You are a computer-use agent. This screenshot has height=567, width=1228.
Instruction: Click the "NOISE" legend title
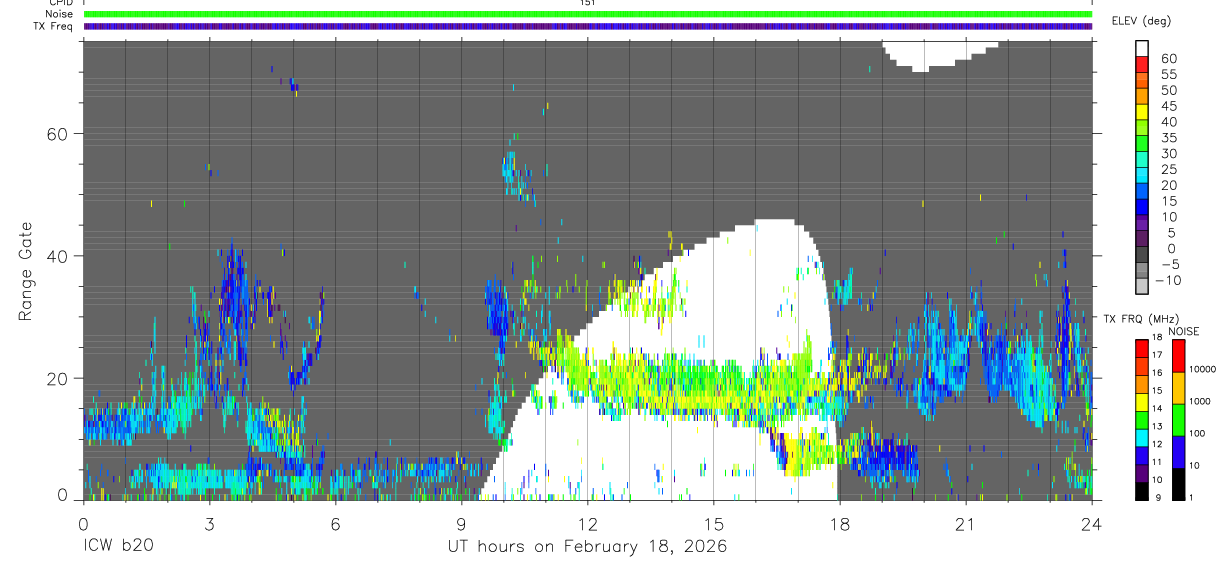[x=1184, y=331]
